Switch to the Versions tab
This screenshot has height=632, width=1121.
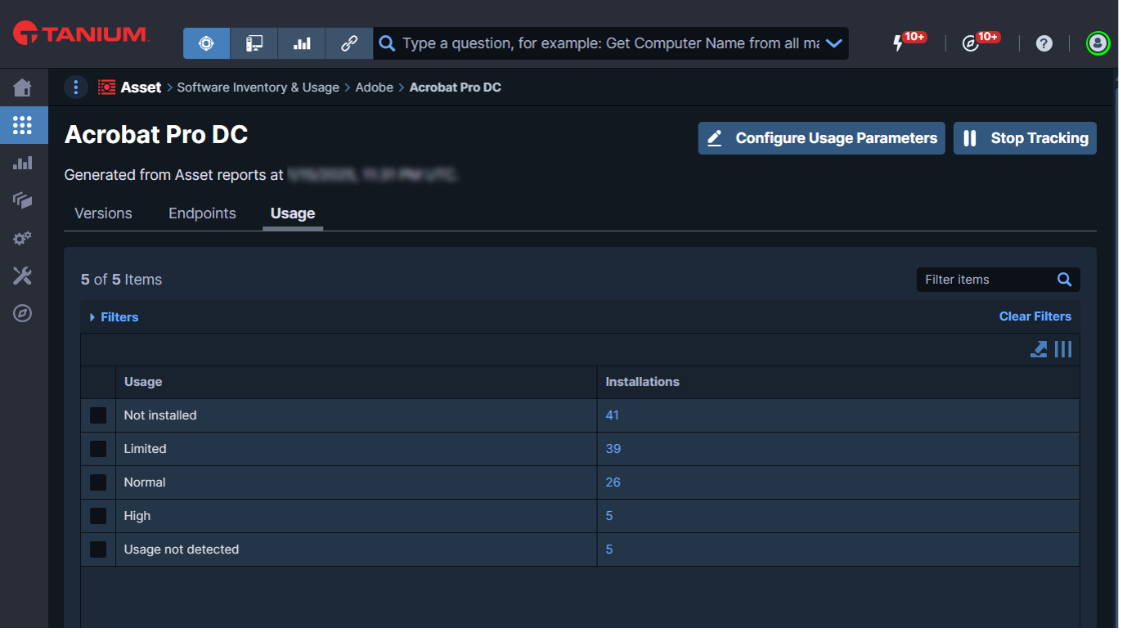[103, 213]
